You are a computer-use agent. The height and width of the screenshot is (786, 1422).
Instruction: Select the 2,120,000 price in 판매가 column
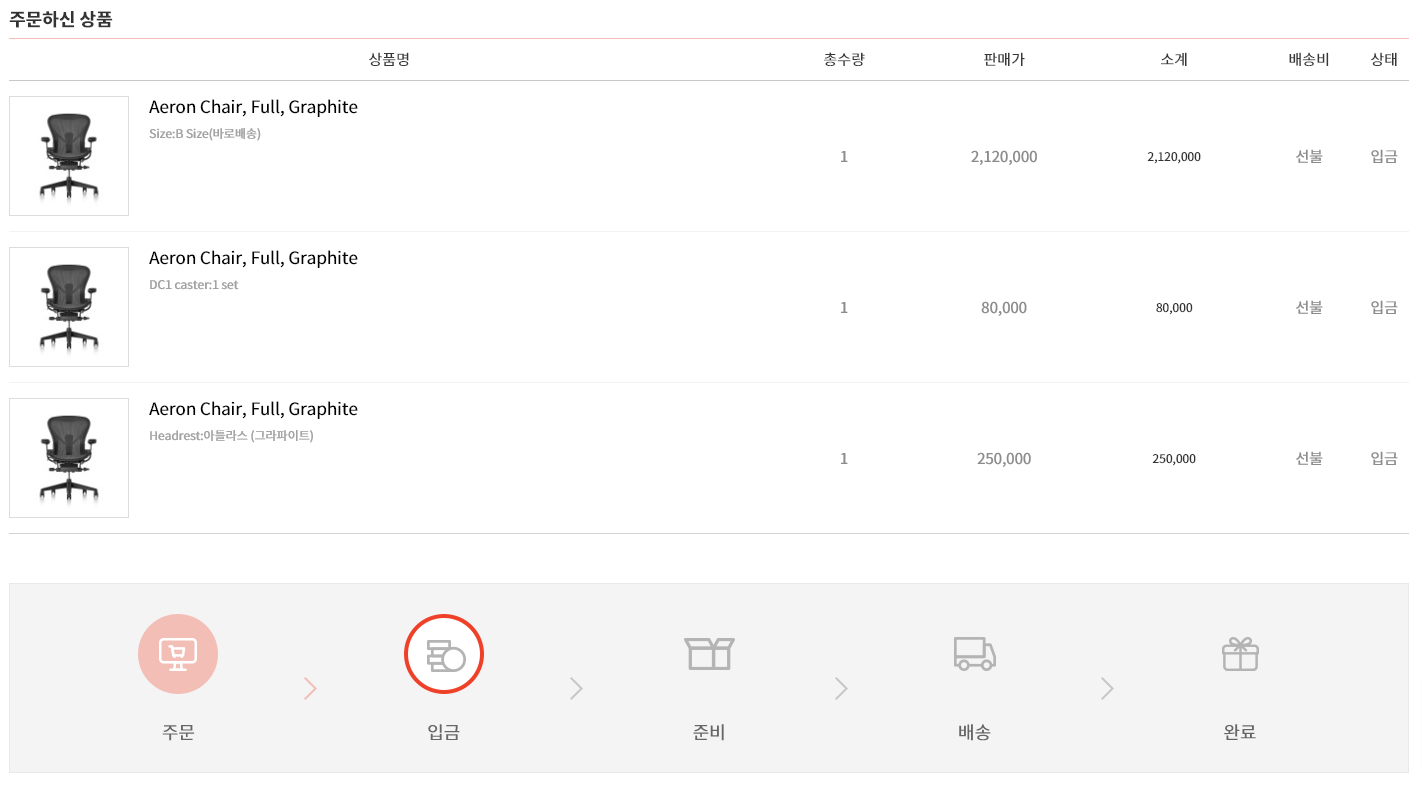[x=1004, y=157]
